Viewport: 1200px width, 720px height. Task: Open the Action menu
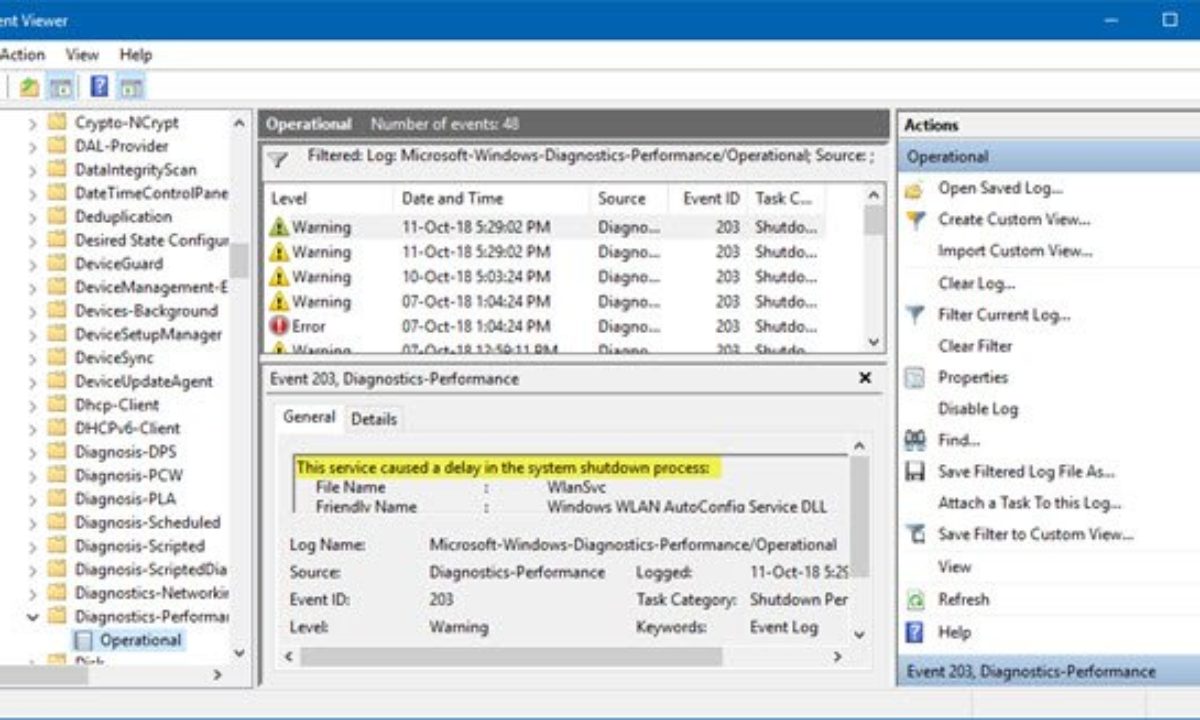click(x=22, y=55)
